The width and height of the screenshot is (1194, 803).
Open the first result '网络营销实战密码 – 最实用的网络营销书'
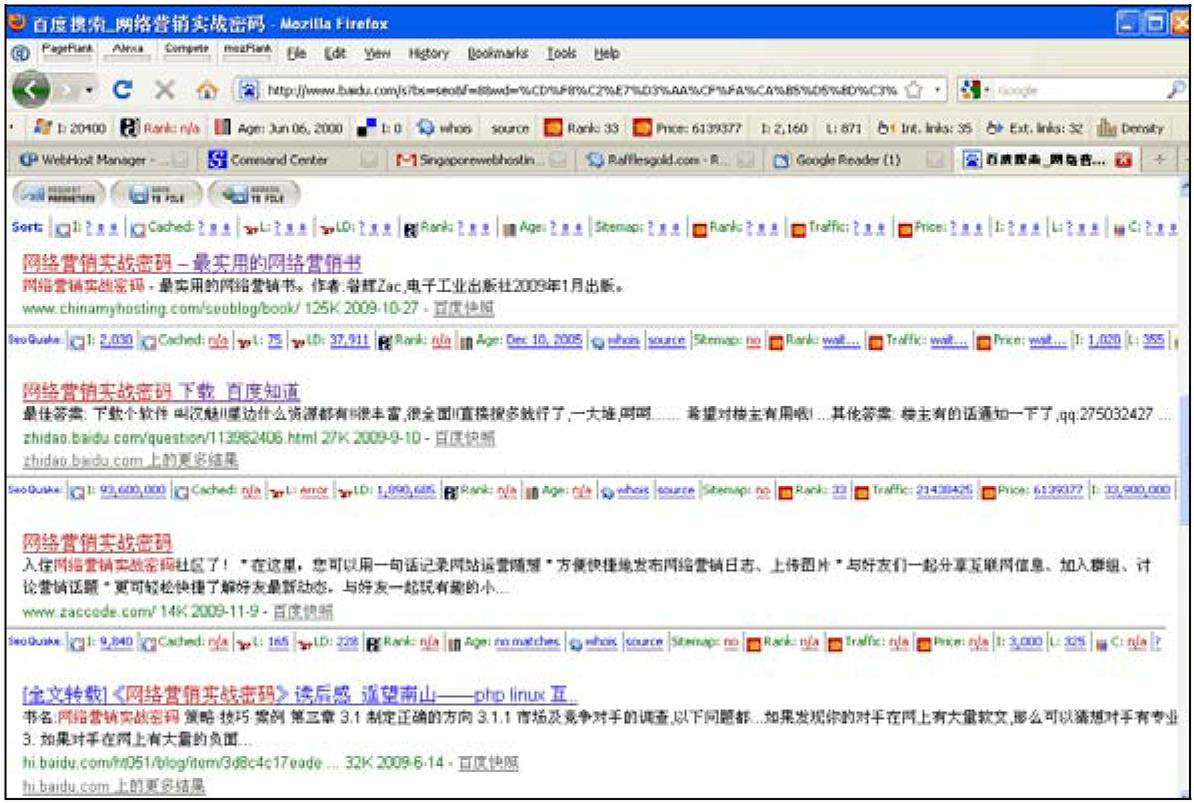pos(192,263)
